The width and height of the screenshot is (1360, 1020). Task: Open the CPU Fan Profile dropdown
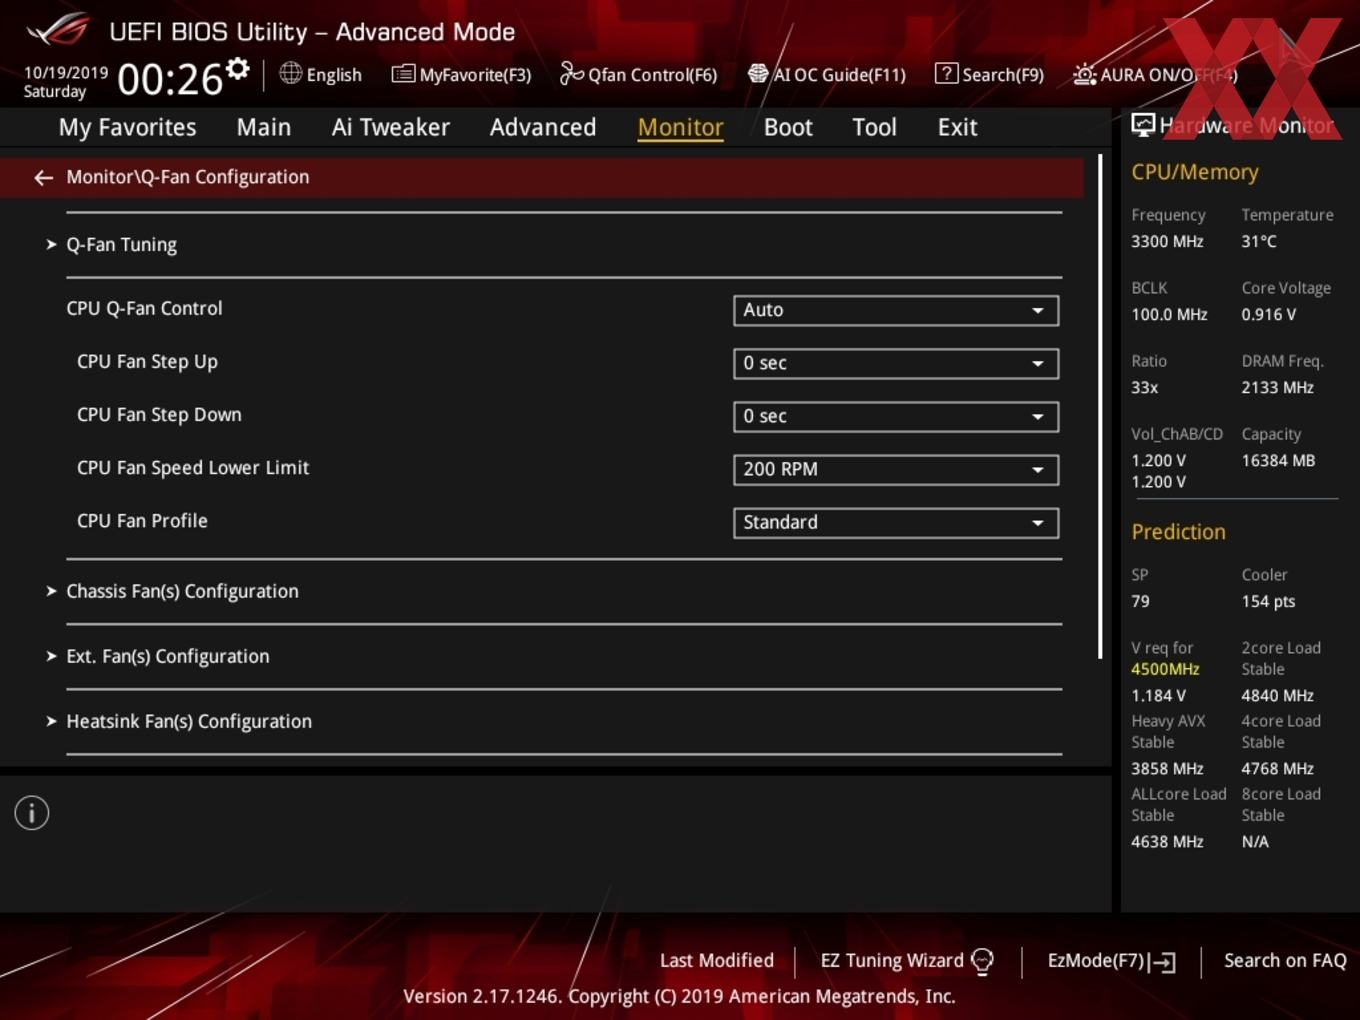pos(895,522)
